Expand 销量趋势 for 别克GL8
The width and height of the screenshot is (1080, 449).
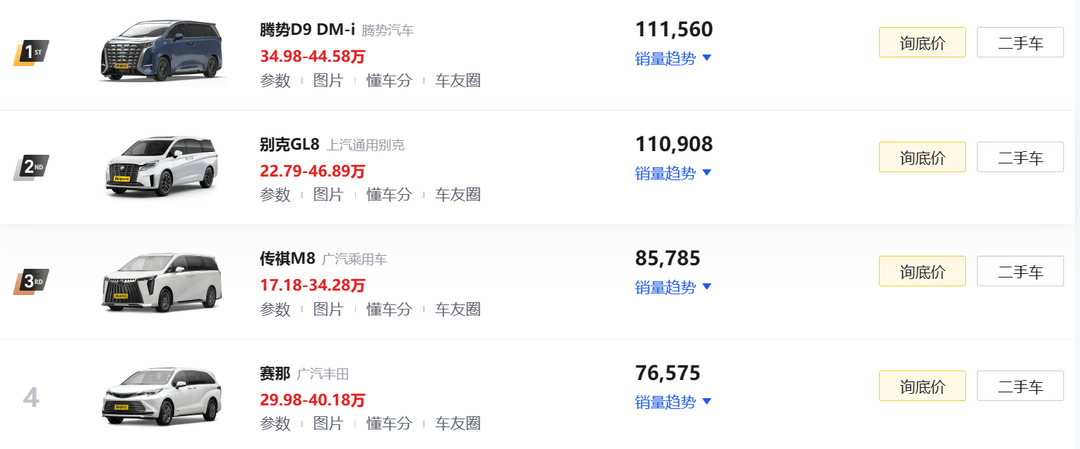673,173
